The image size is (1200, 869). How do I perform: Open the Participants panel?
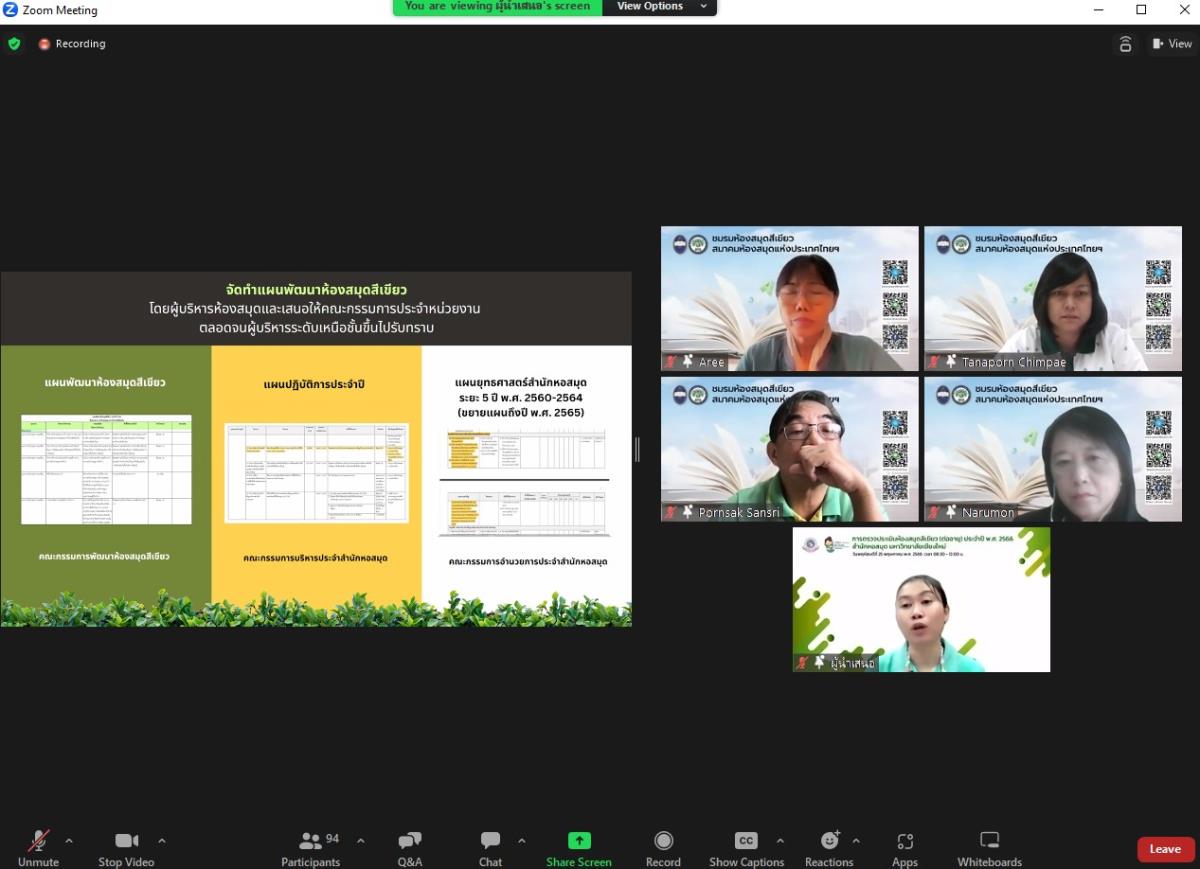(x=311, y=848)
